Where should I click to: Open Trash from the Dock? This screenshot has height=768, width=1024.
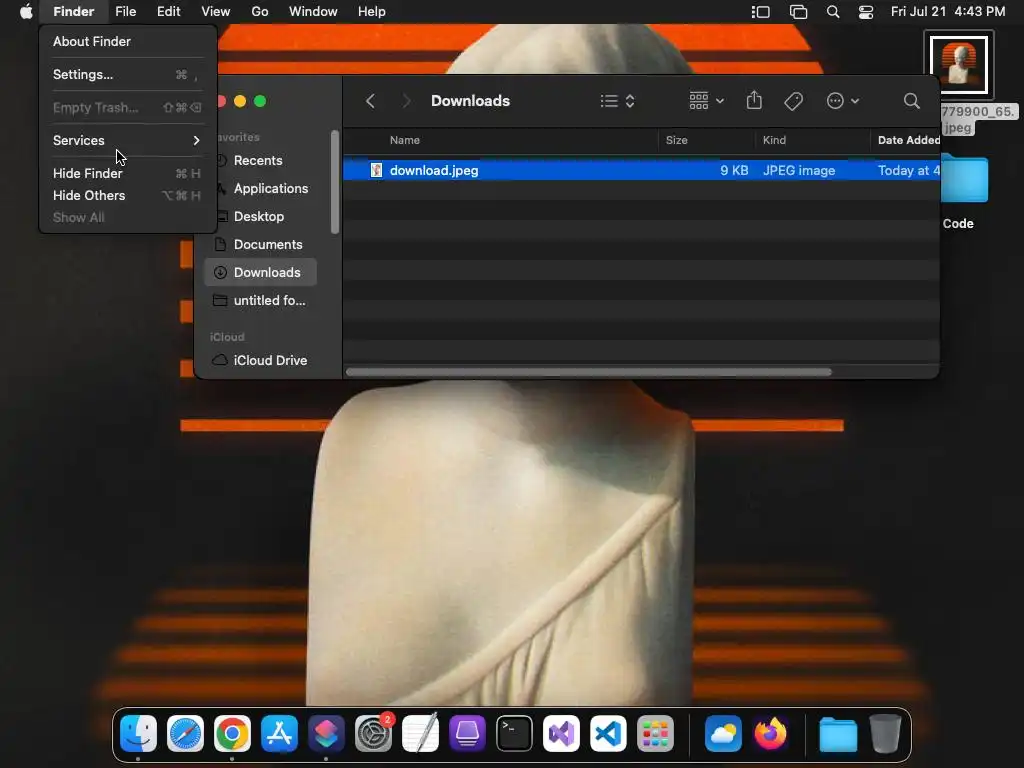tap(886, 733)
